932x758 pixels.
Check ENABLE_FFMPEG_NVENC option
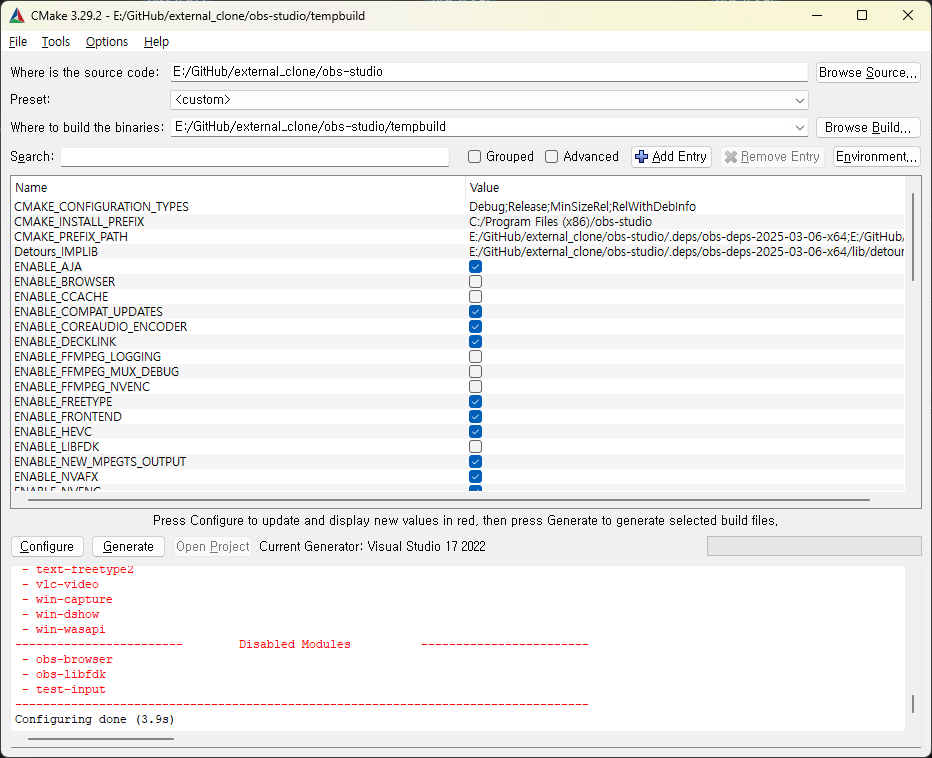tap(476, 386)
